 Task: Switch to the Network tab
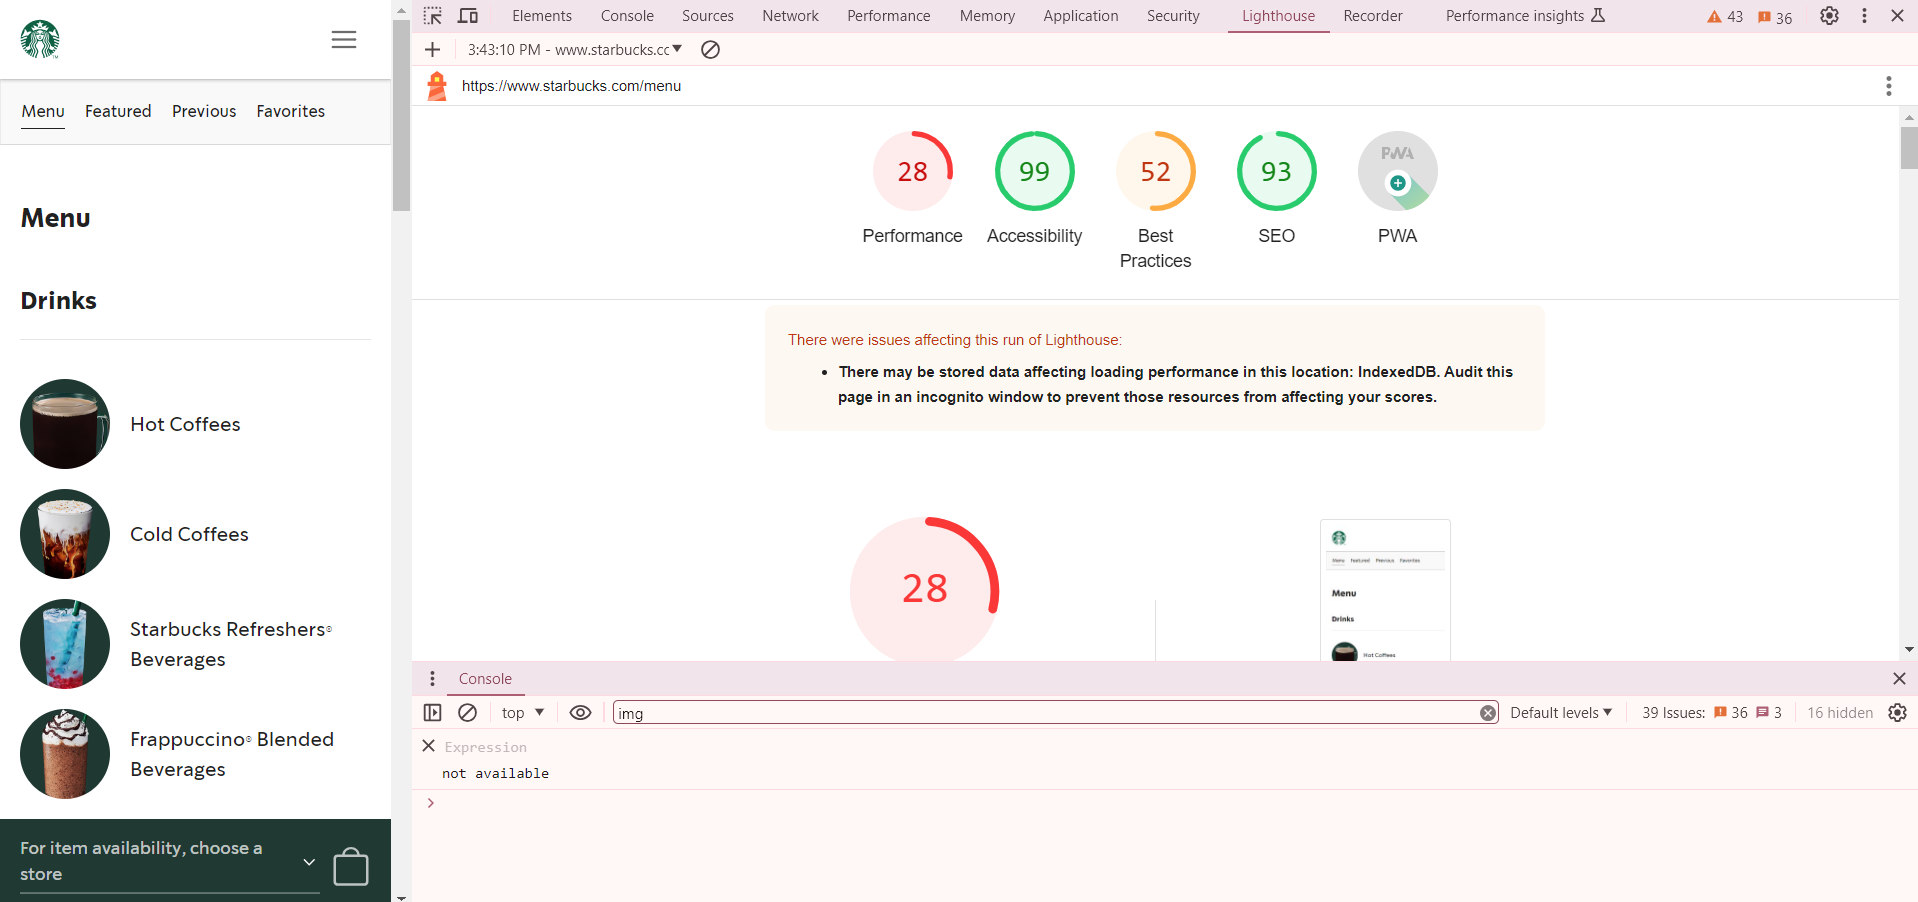coord(790,16)
